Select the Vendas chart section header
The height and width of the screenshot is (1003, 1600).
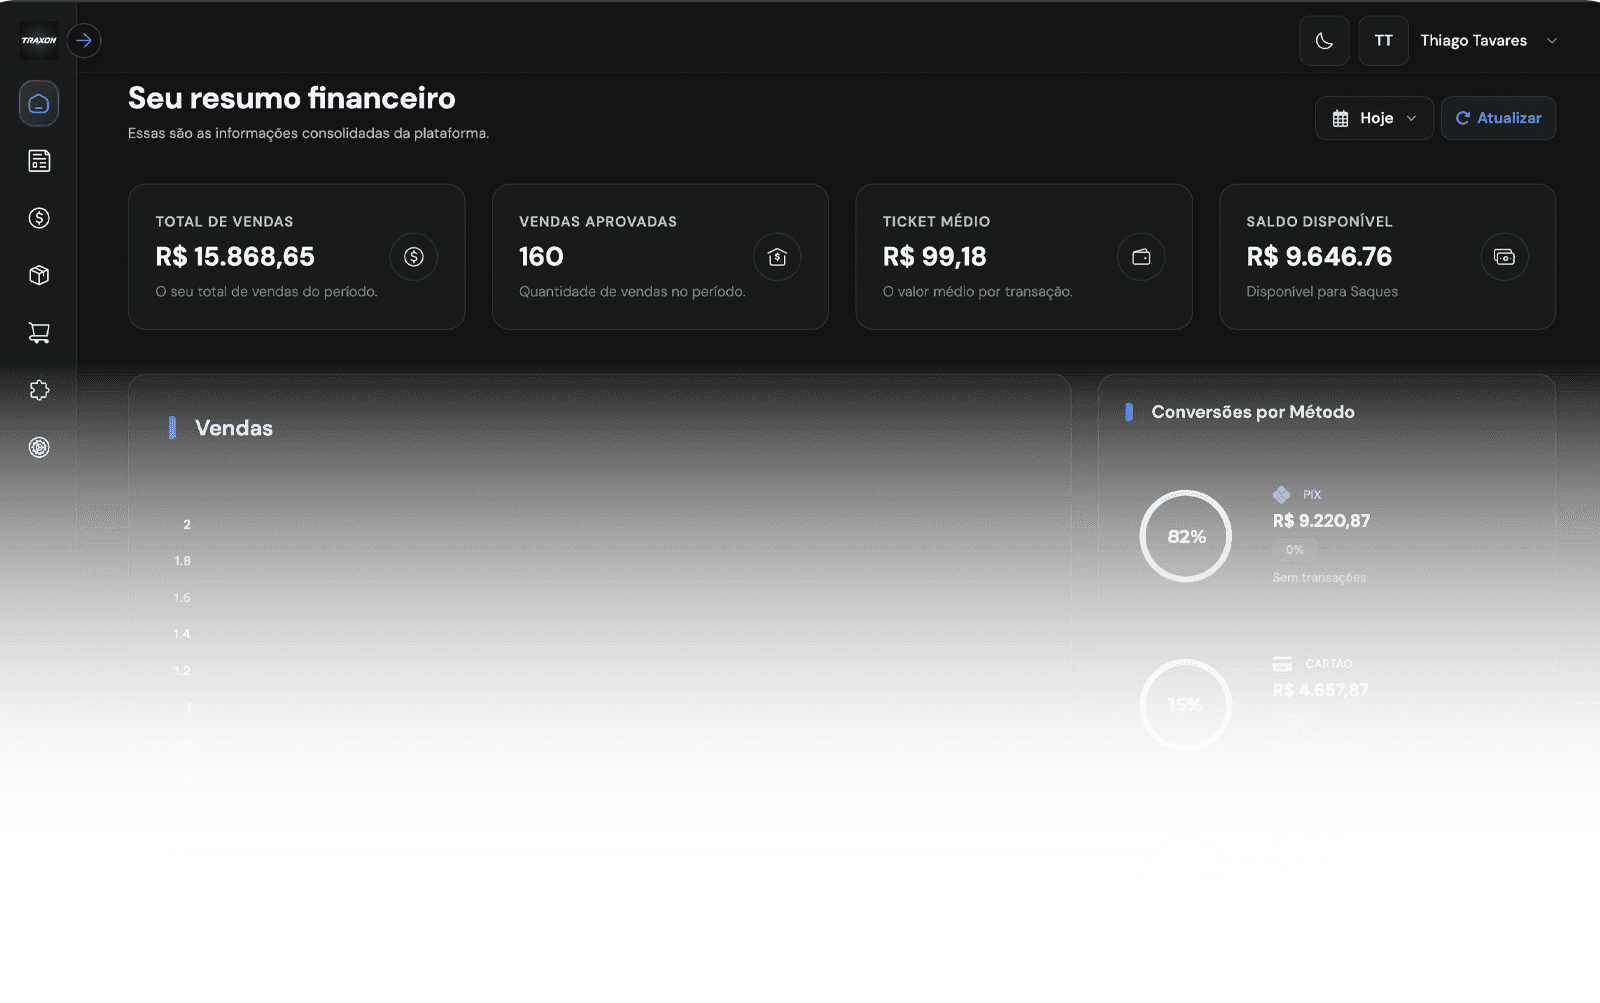click(235, 428)
